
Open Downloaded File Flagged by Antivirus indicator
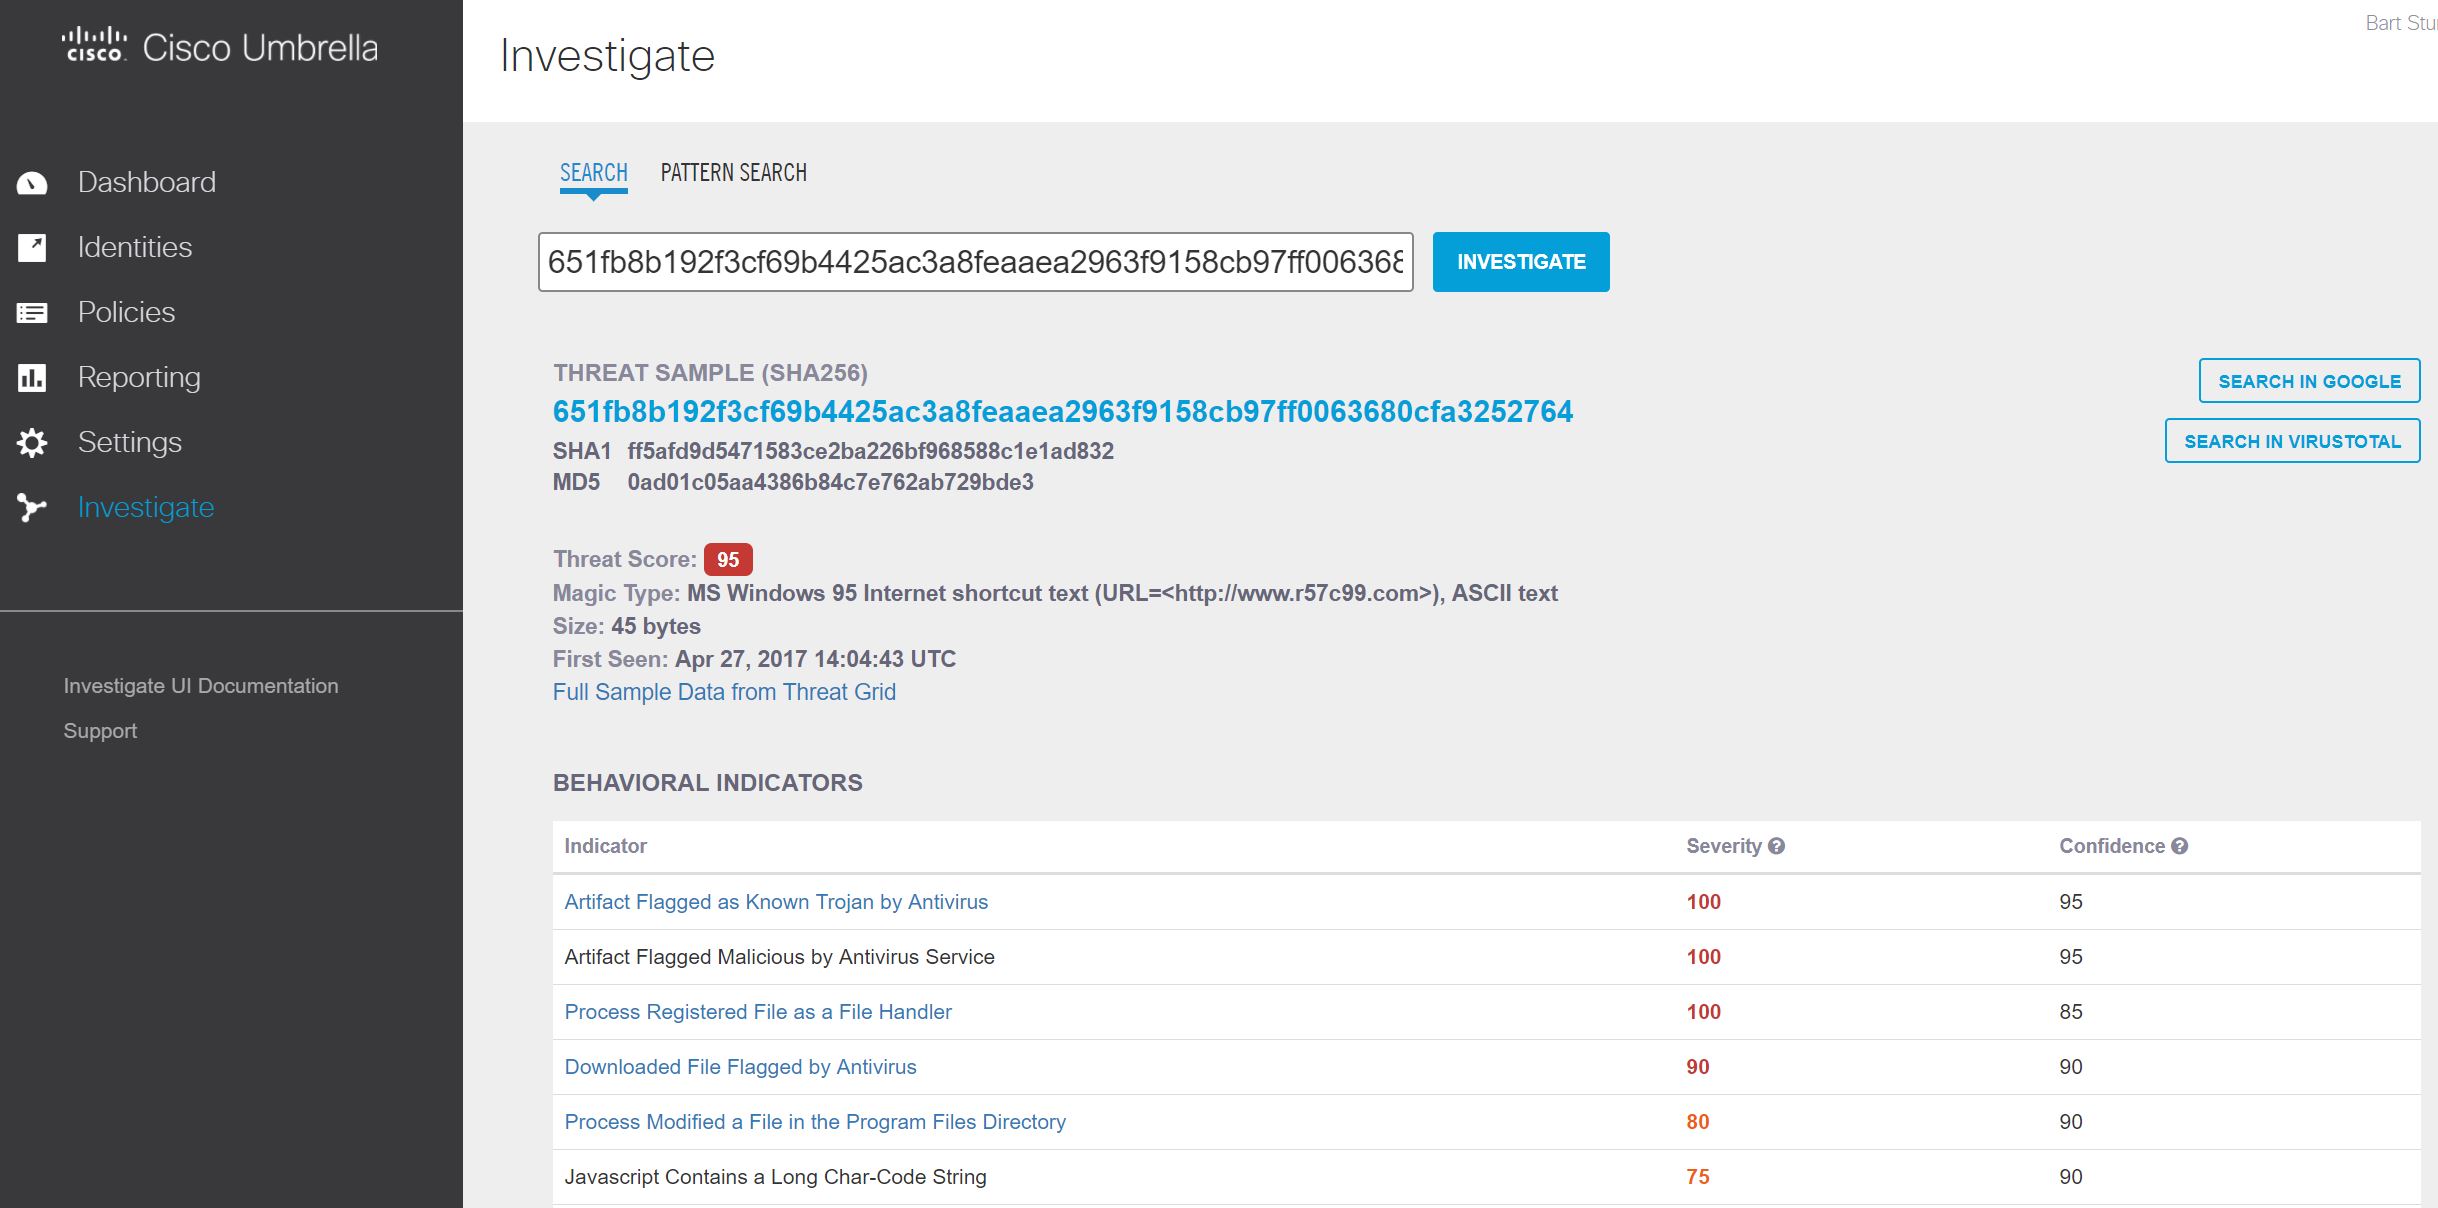(740, 1067)
